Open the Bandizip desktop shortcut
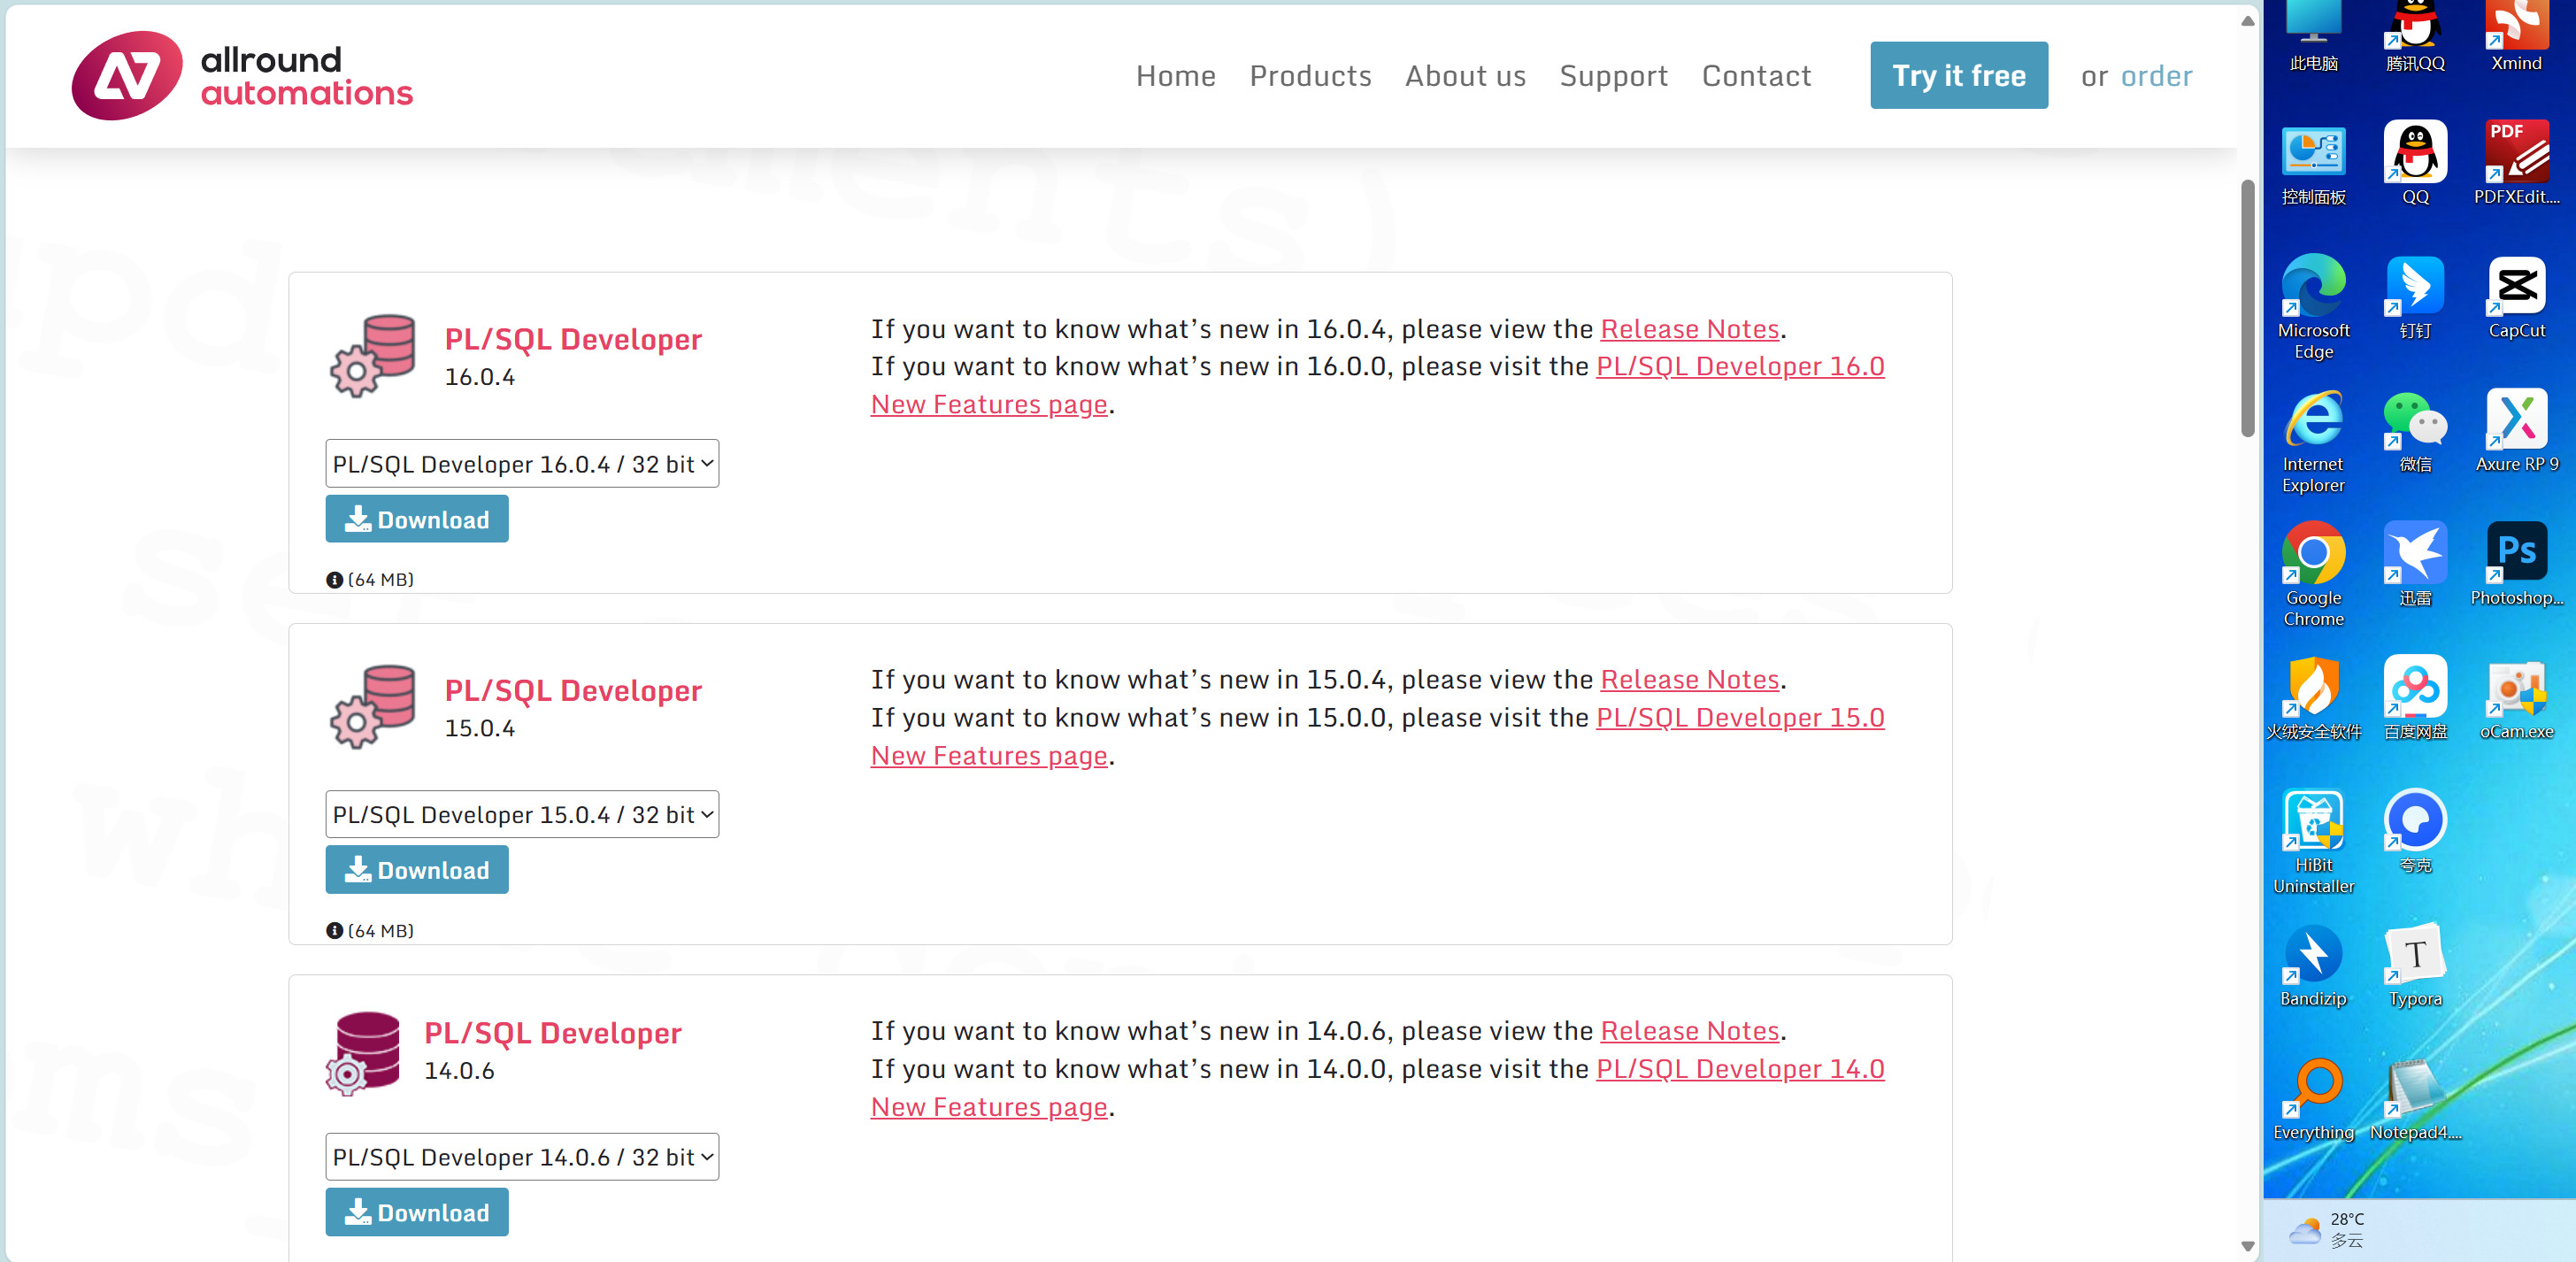The width and height of the screenshot is (2576, 1262). click(x=2313, y=955)
